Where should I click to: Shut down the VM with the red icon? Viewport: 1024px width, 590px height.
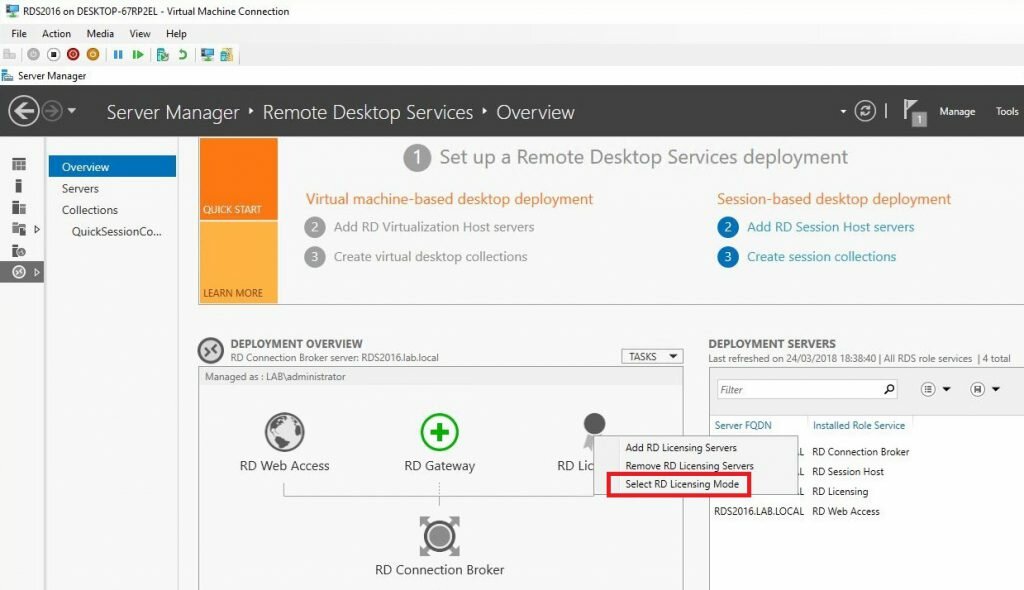[73, 55]
